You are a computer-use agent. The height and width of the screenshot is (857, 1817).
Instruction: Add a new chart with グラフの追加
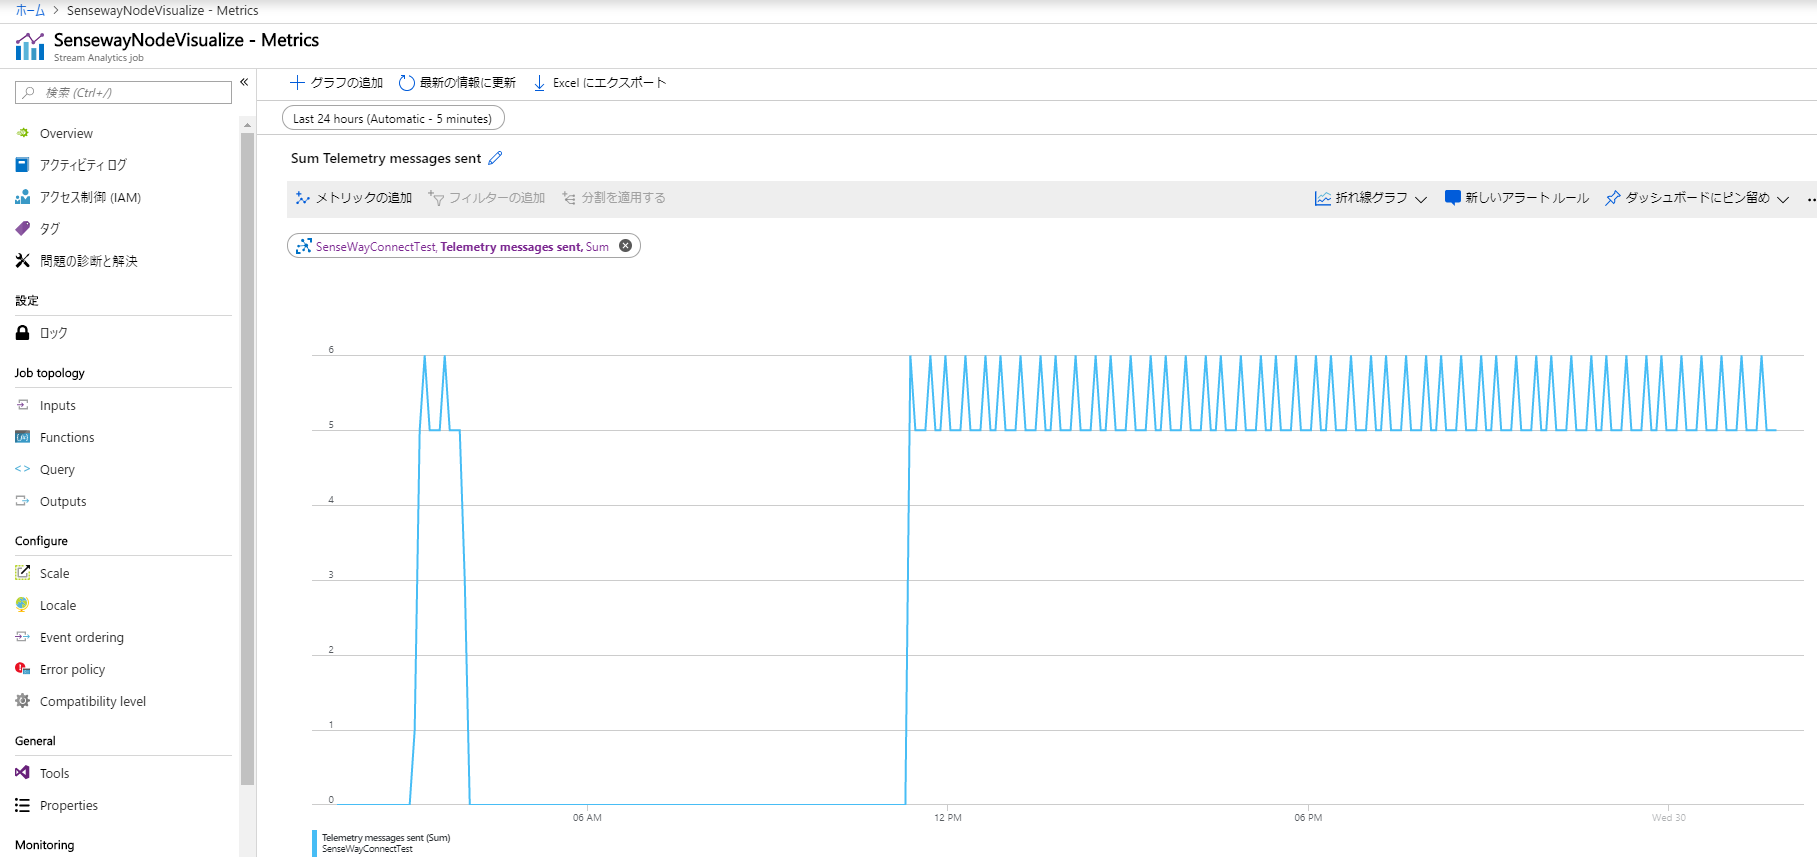coord(336,83)
